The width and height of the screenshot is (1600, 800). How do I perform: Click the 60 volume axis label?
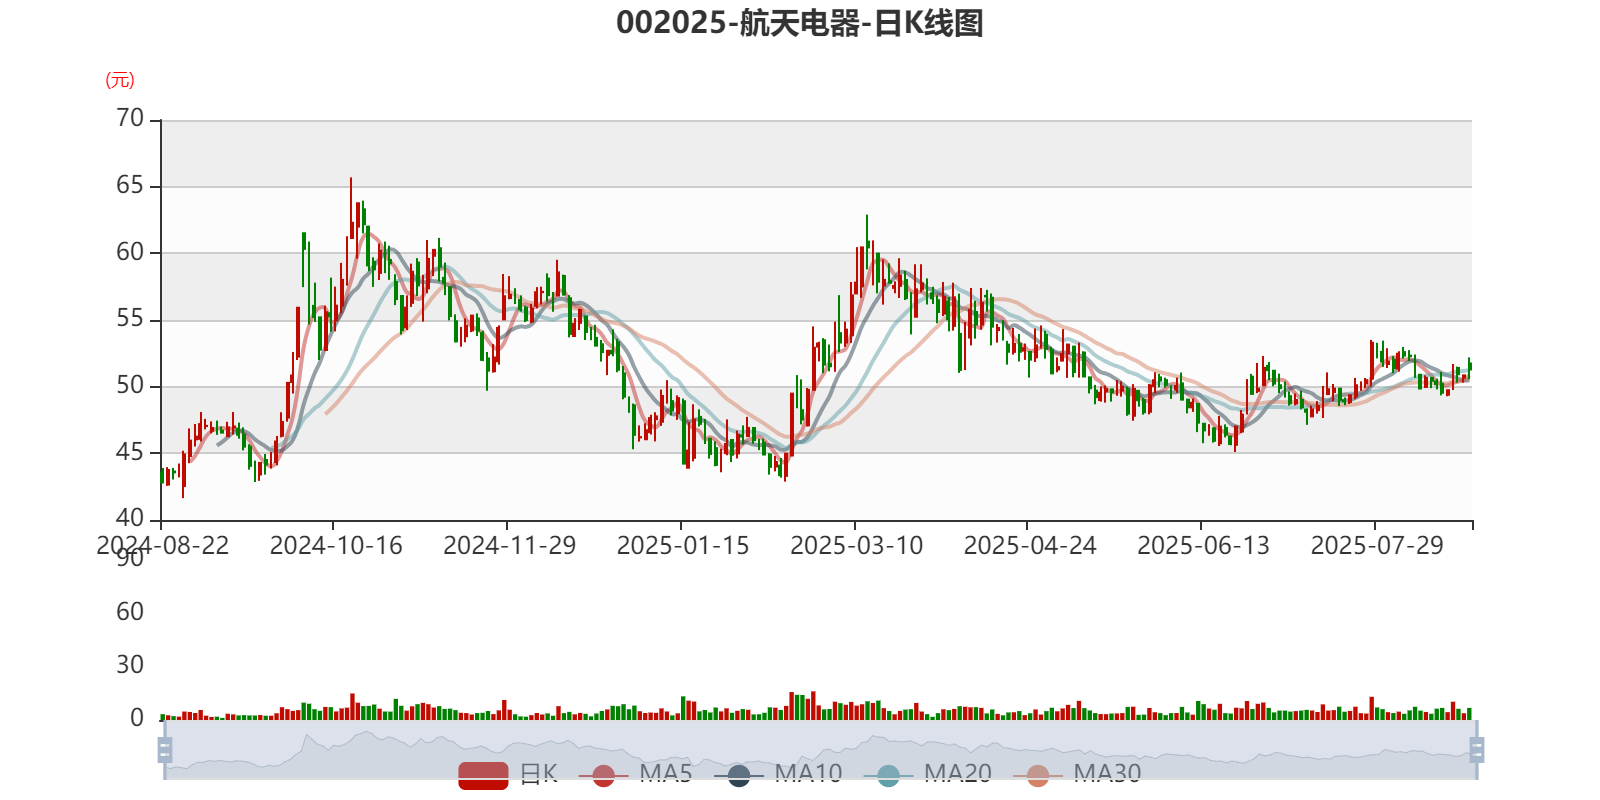tap(130, 612)
